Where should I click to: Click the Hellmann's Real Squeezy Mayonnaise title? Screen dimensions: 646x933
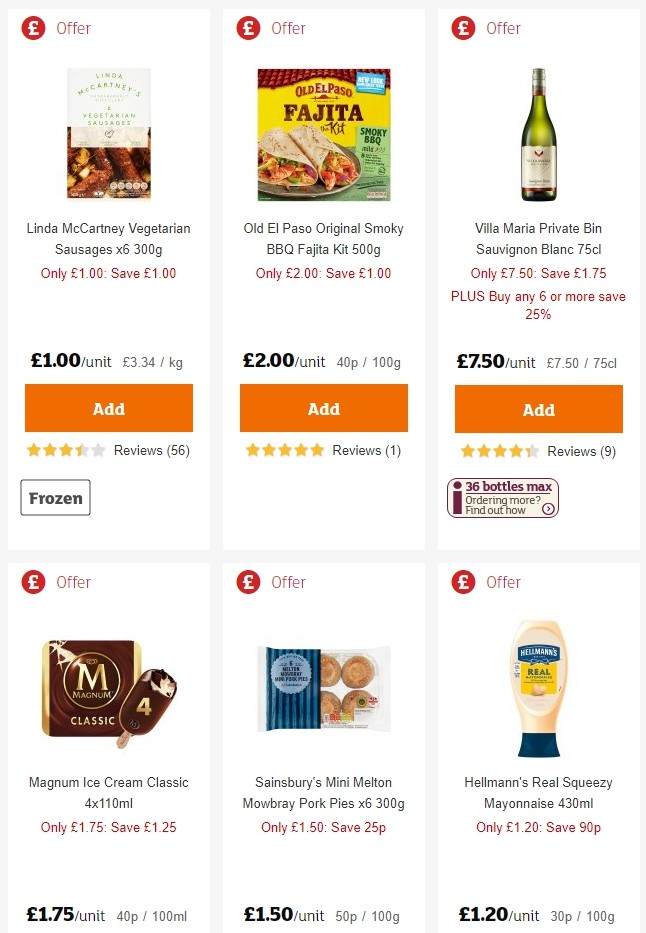tap(538, 793)
